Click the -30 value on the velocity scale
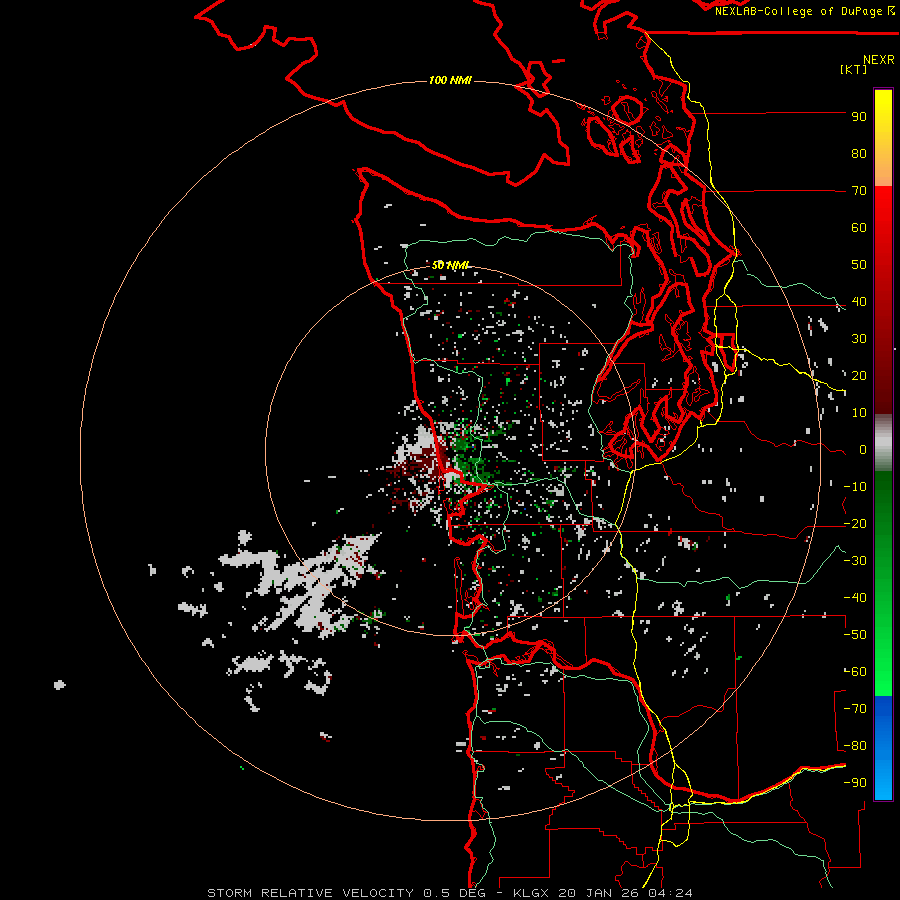The width and height of the screenshot is (900, 900). 855,561
